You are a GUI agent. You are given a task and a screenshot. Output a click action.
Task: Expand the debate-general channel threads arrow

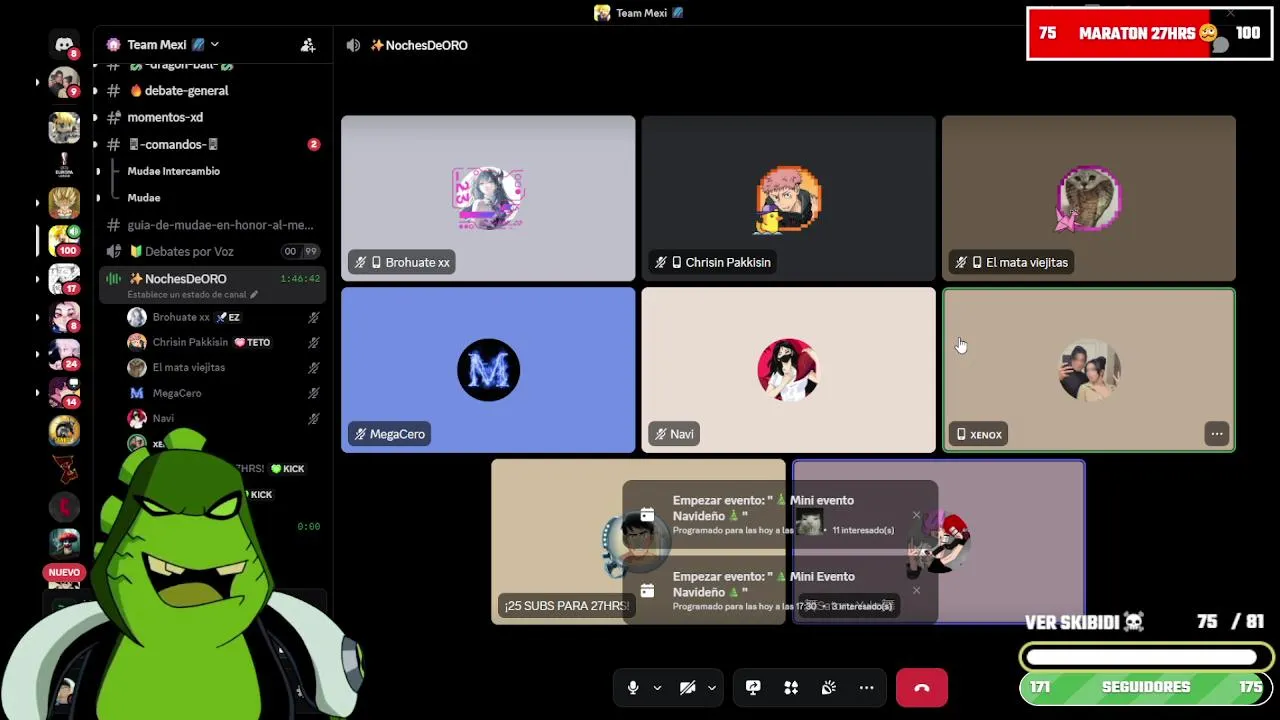tap(95, 91)
